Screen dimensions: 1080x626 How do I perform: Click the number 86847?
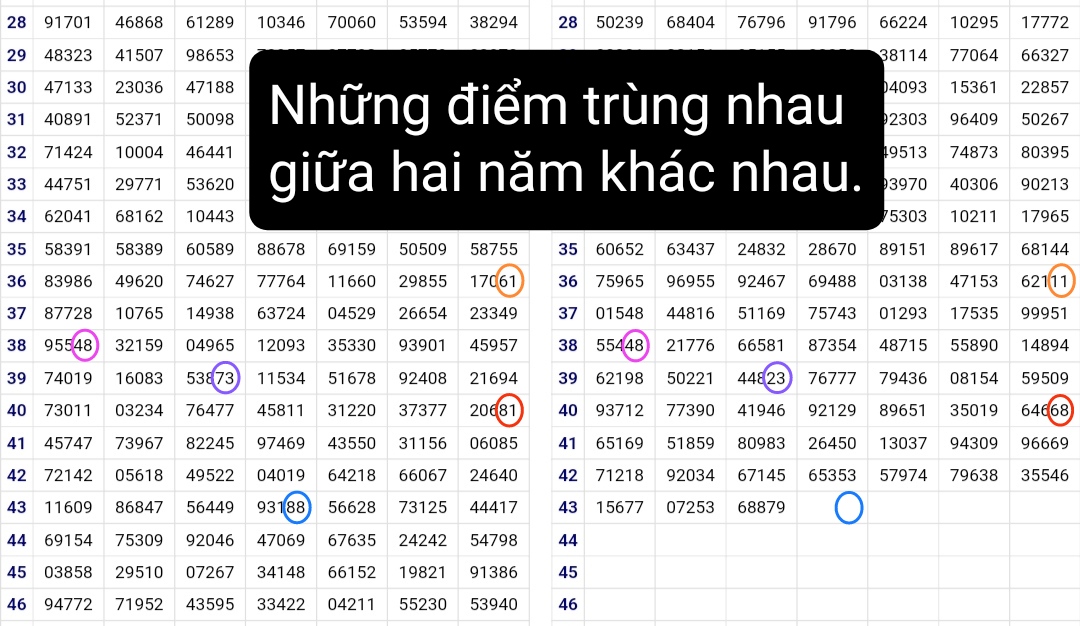tap(139, 507)
